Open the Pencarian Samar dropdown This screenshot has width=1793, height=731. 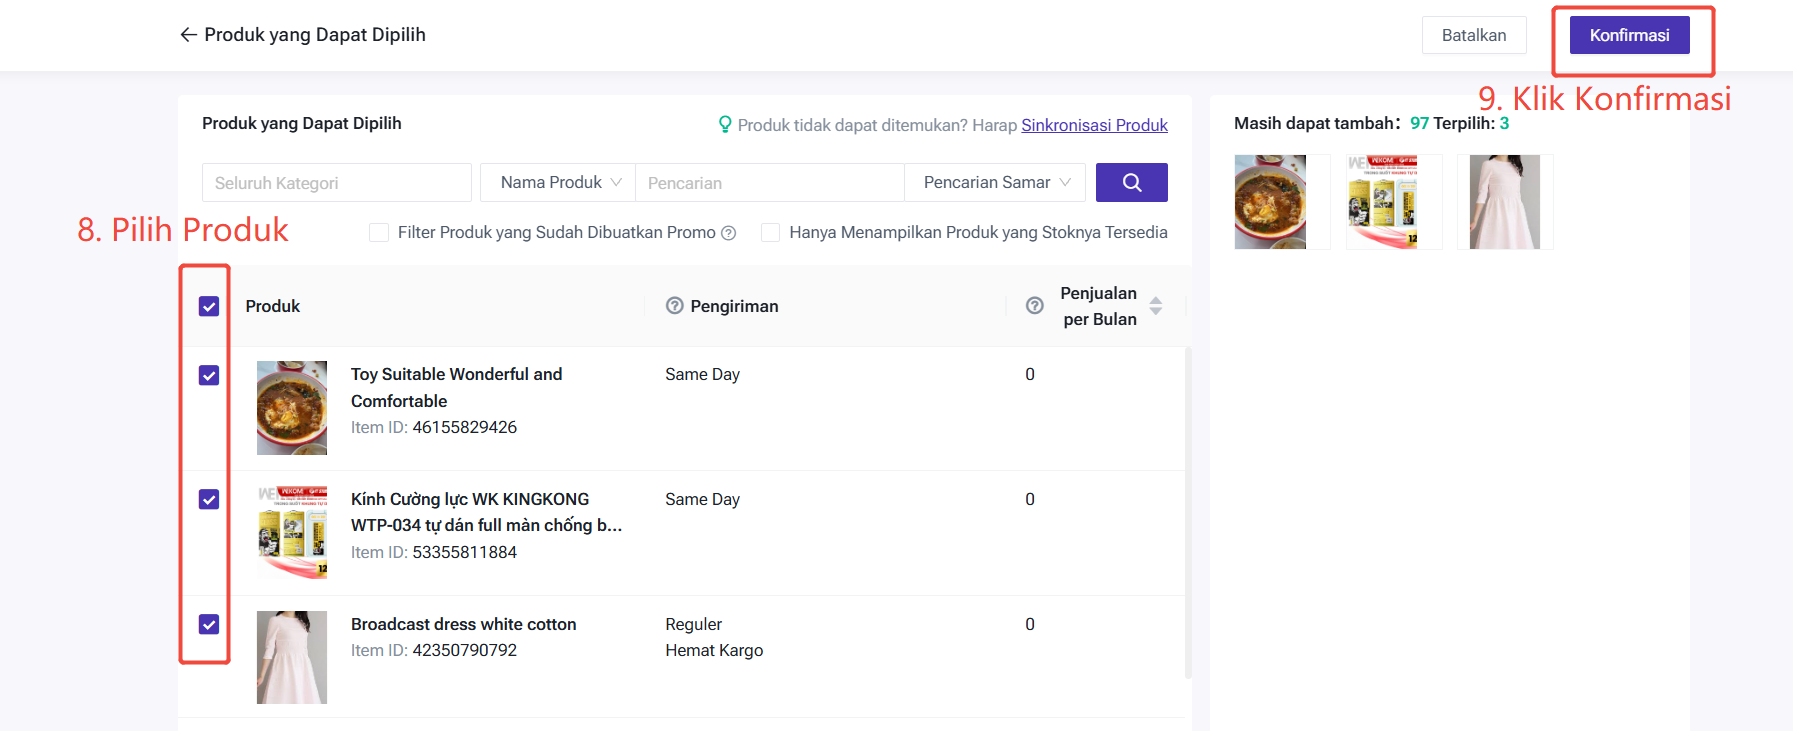tap(995, 183)
